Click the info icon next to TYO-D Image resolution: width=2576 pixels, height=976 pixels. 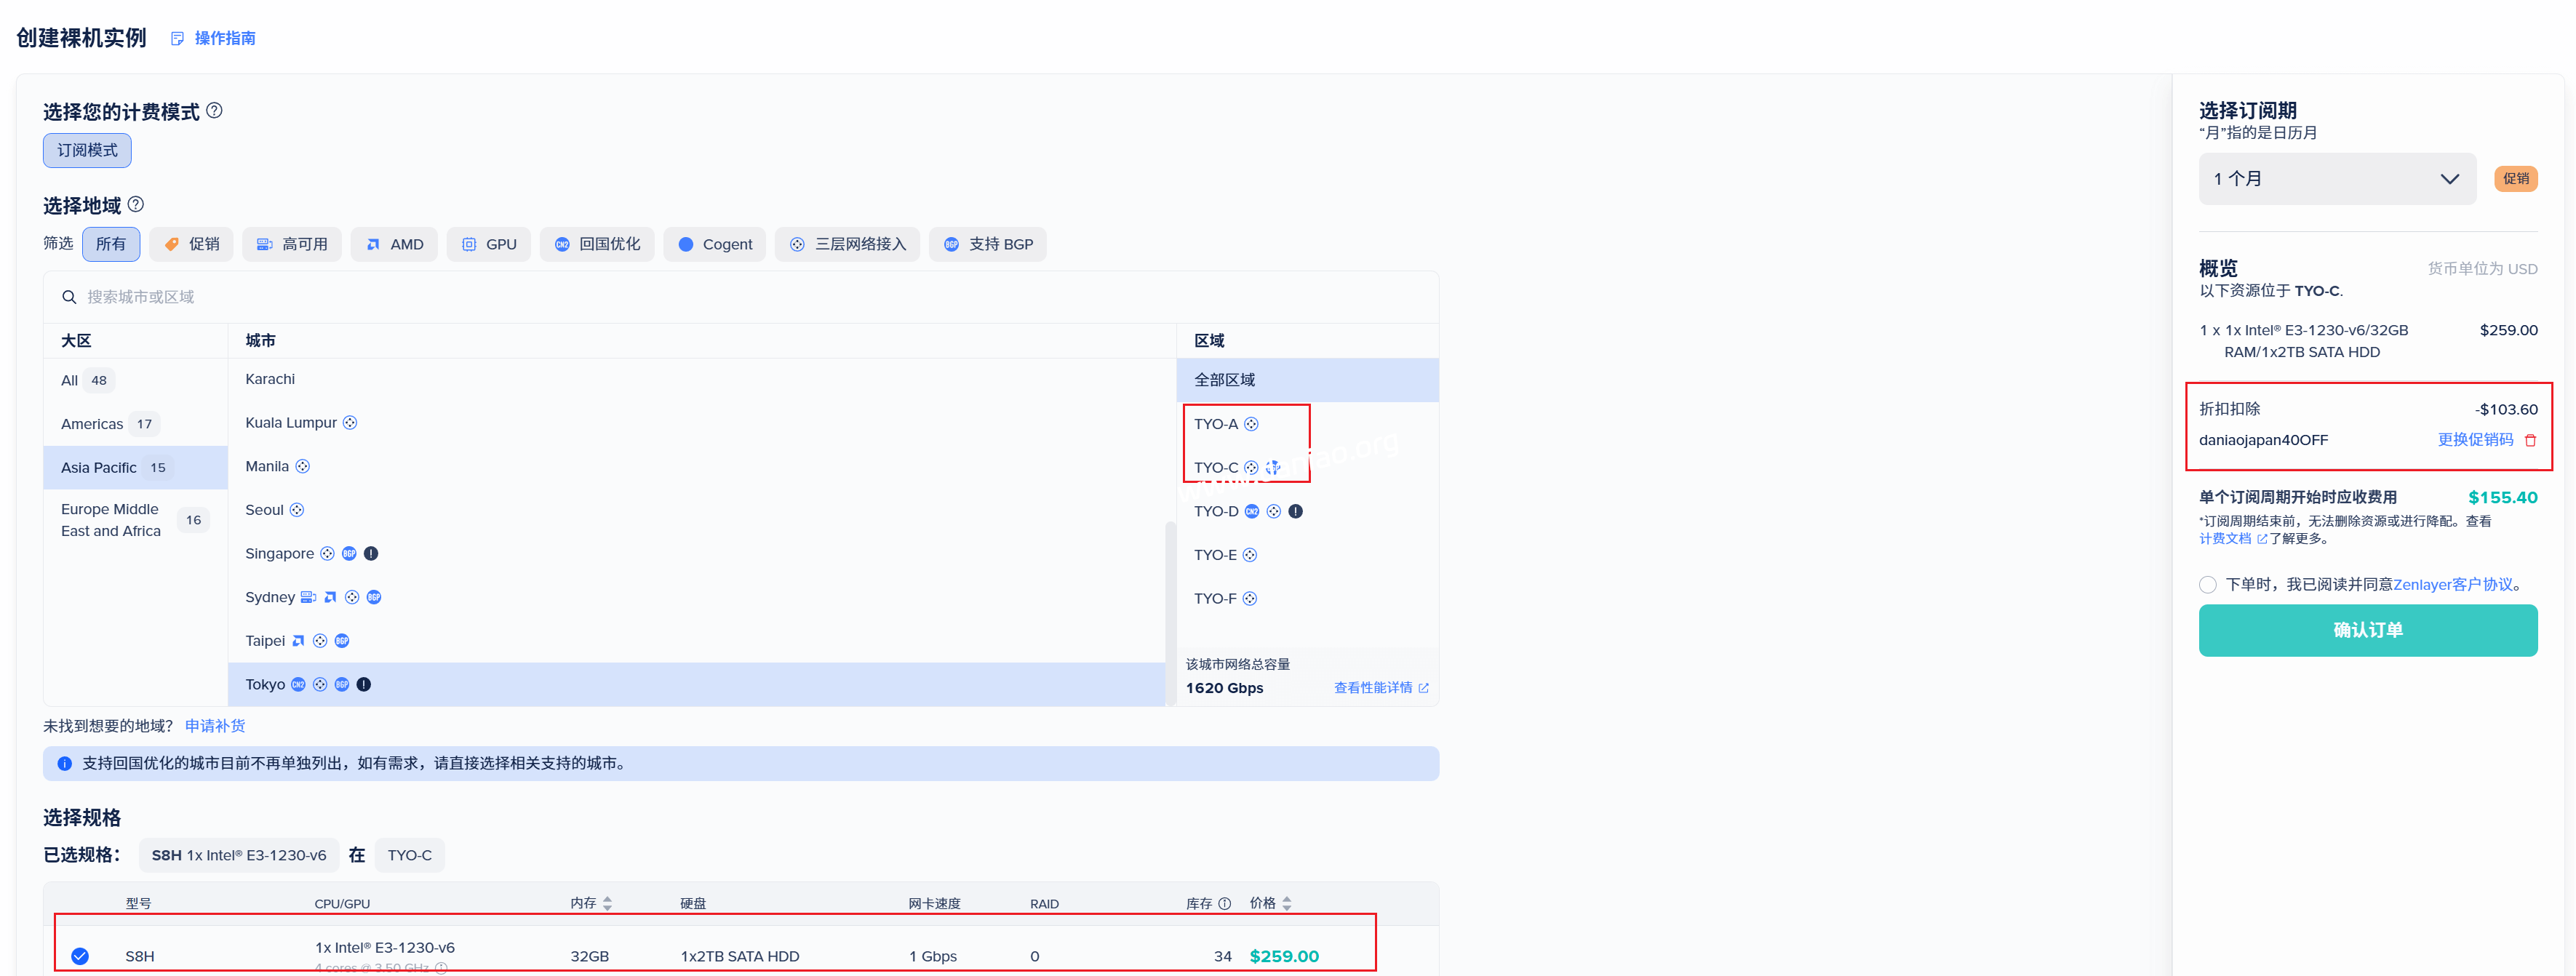click(1295, 511)
